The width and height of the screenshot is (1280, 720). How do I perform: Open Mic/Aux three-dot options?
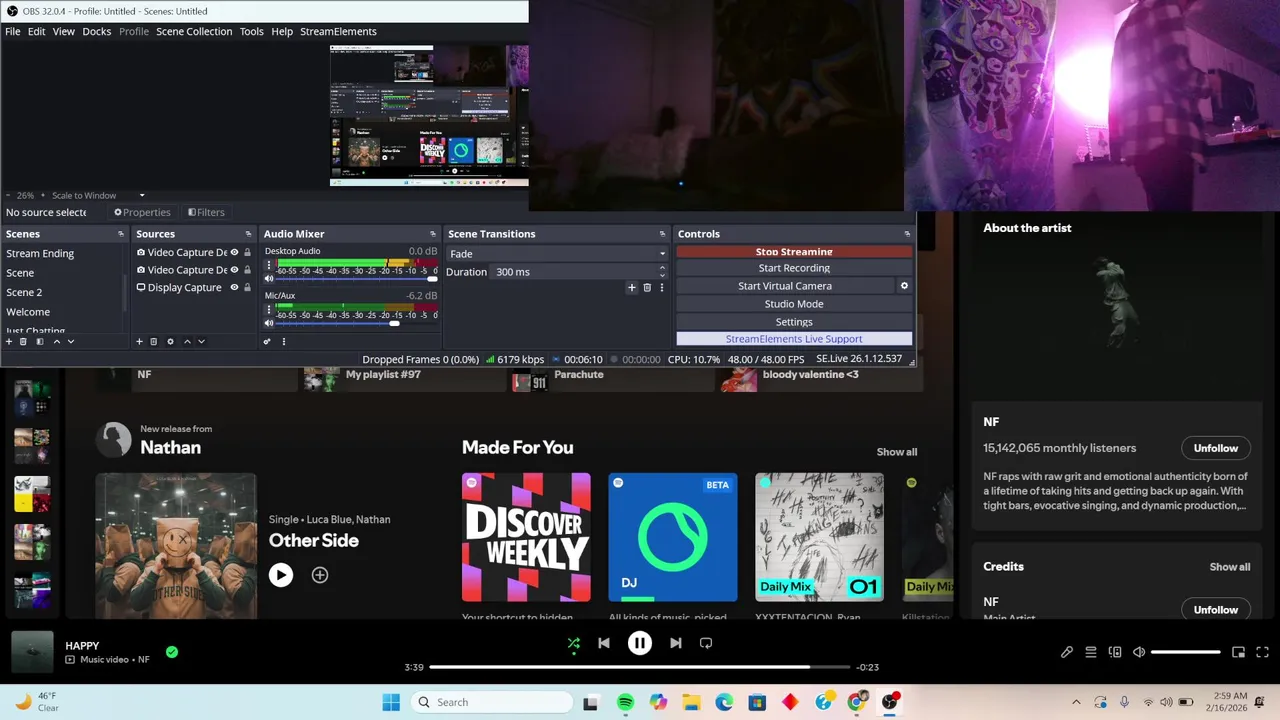(269, 310)
